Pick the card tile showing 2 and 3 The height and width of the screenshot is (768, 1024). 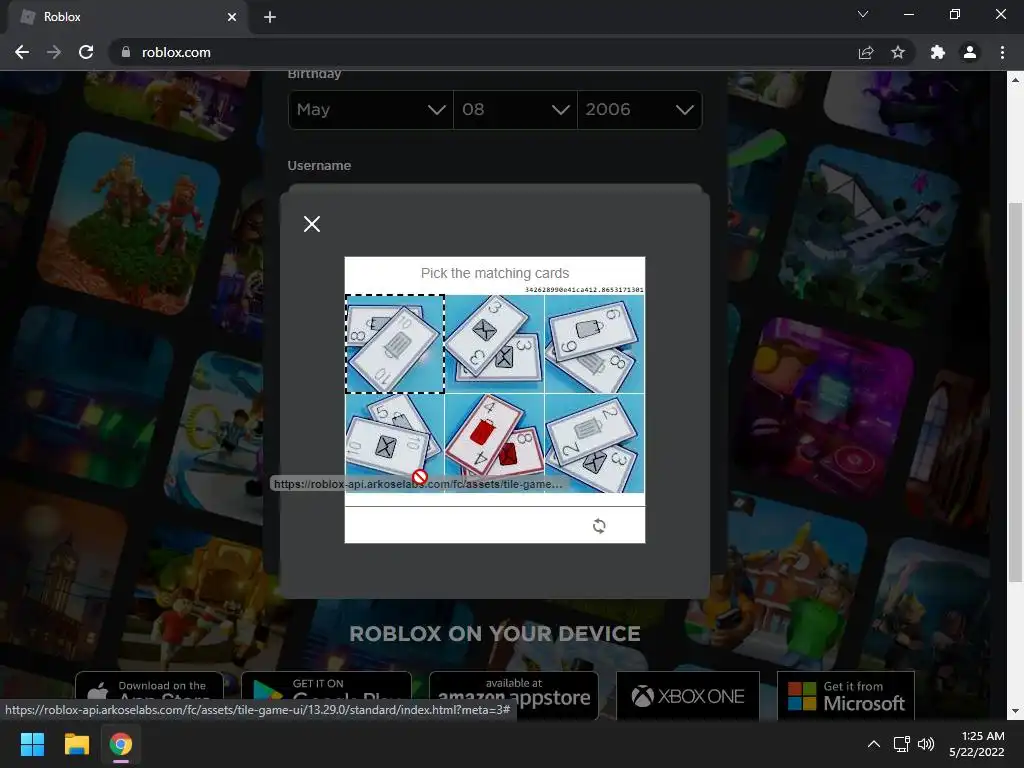594,443
